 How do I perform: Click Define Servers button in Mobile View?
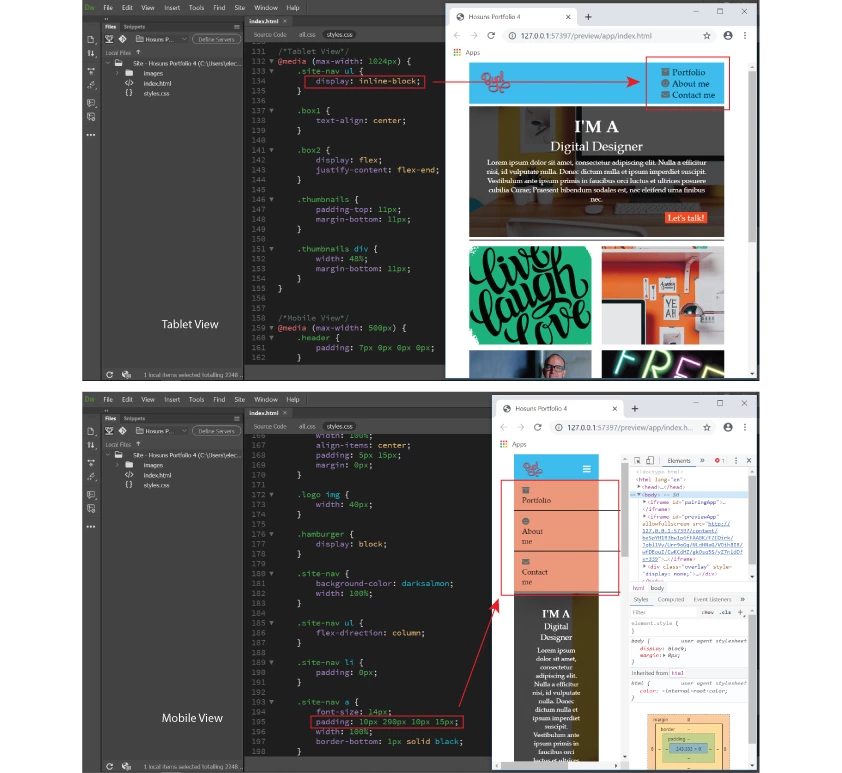(x=216, y=431)
